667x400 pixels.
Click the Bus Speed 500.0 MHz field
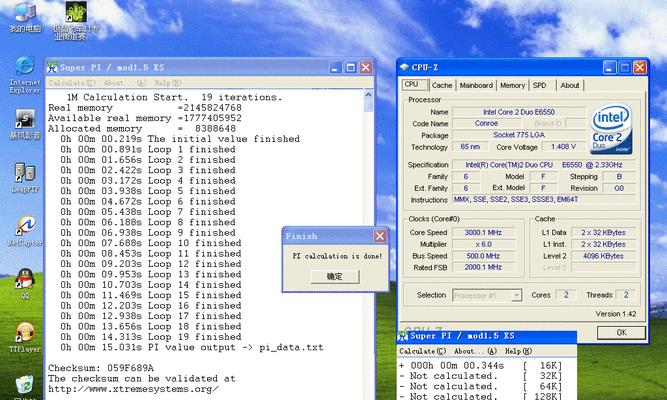tap(483, 256)
